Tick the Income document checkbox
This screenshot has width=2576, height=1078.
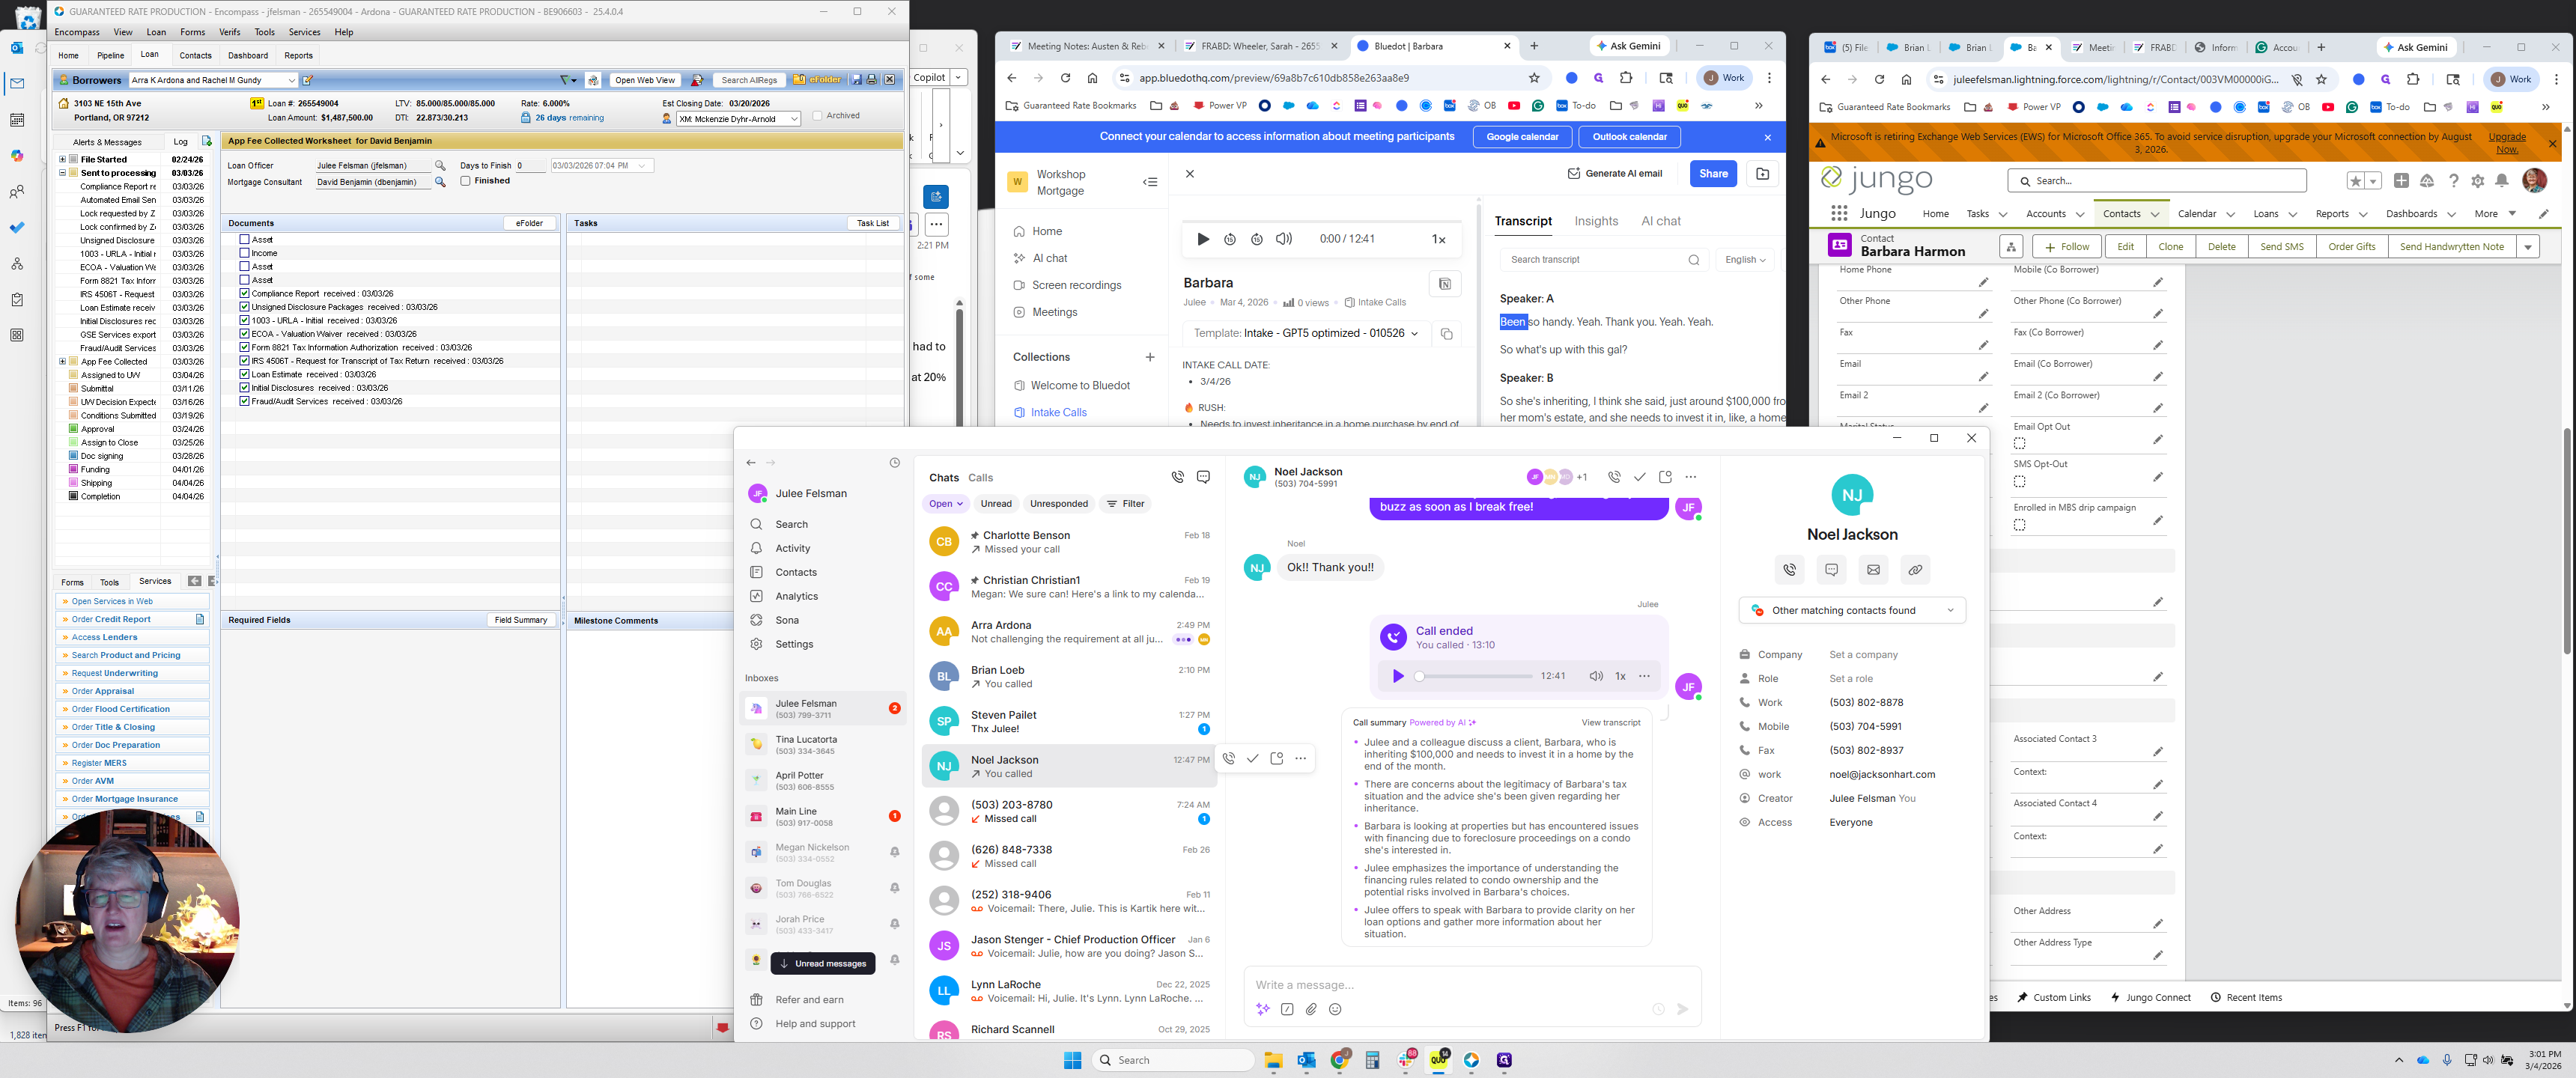pos(244,253)
